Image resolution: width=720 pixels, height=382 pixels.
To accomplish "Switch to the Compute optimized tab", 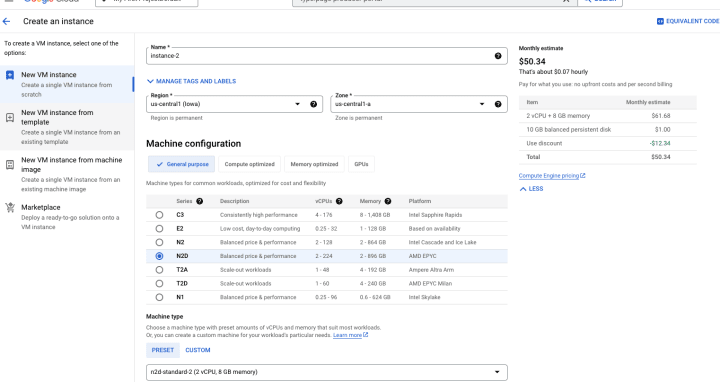I will tap(249, 164).
